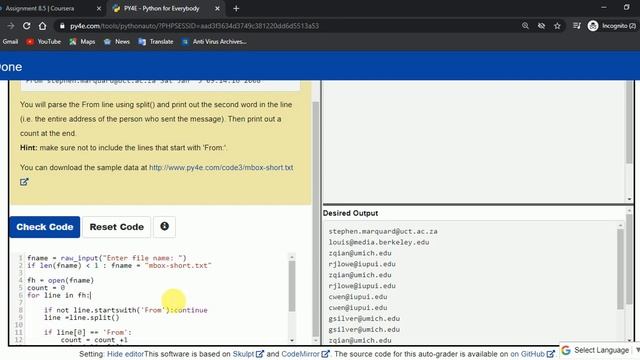The image size is (640, 360).
Task: Click the forward navigation arrow
Action: [x=11, y=26]
